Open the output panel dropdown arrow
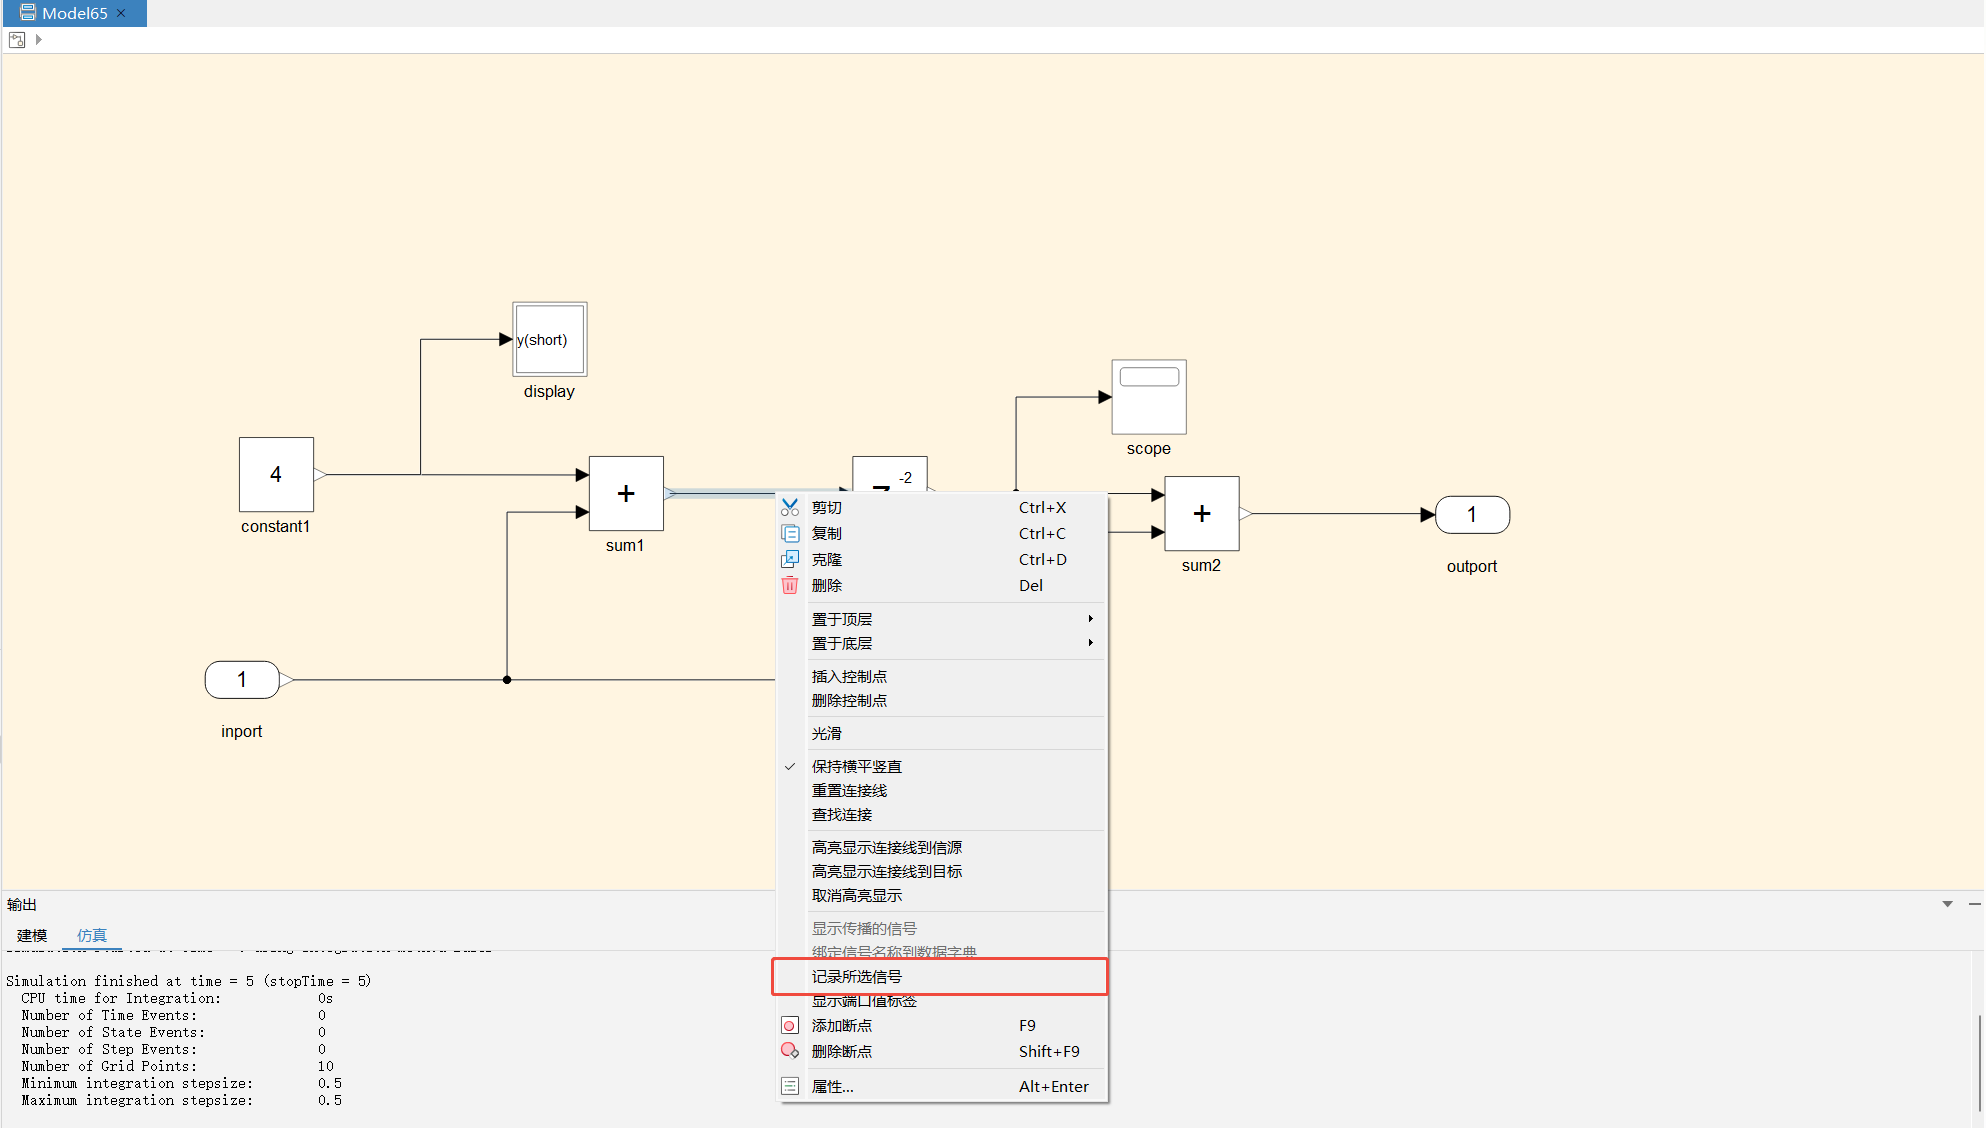Viewport: 1986px width, 1128px height. (1947, 904)
